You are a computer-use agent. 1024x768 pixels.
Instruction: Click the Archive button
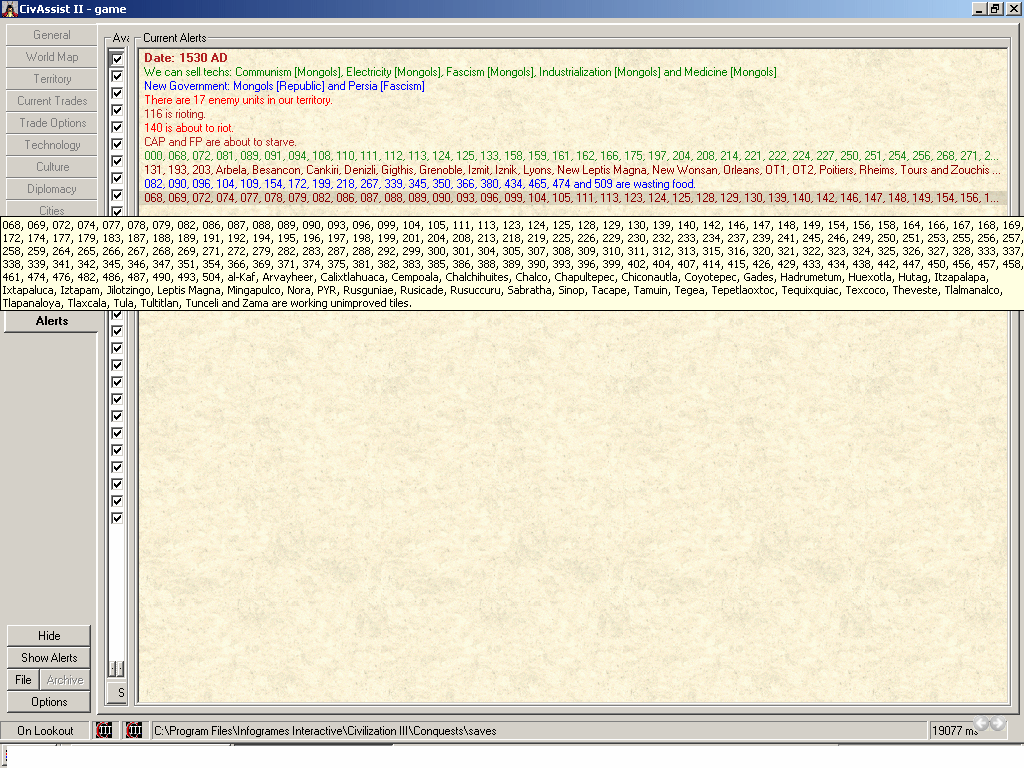65,680
